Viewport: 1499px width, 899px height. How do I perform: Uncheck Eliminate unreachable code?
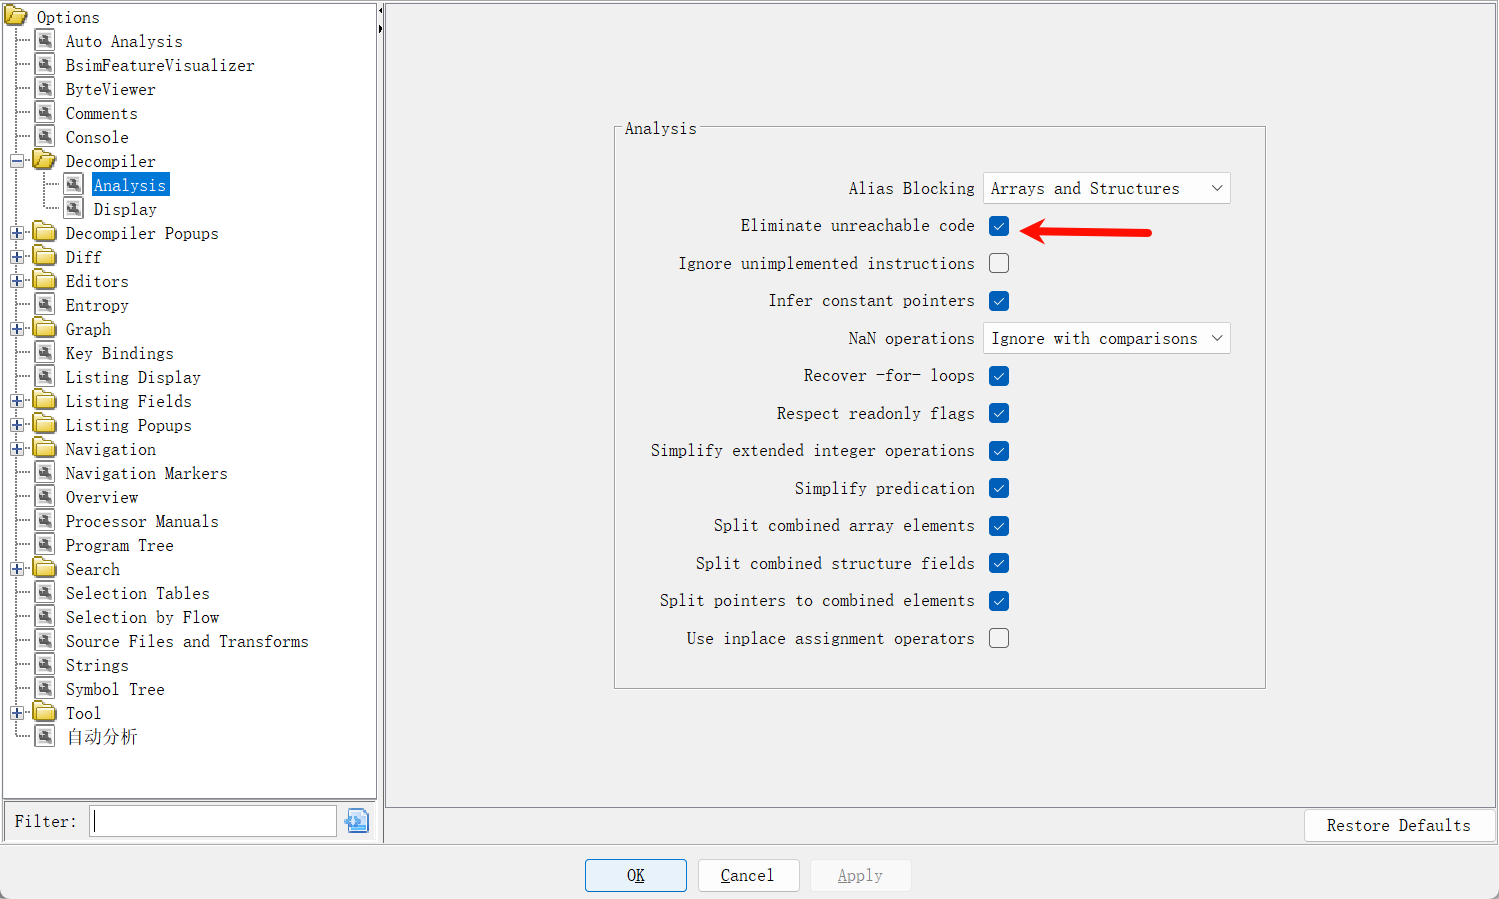[x=999, y=226]
